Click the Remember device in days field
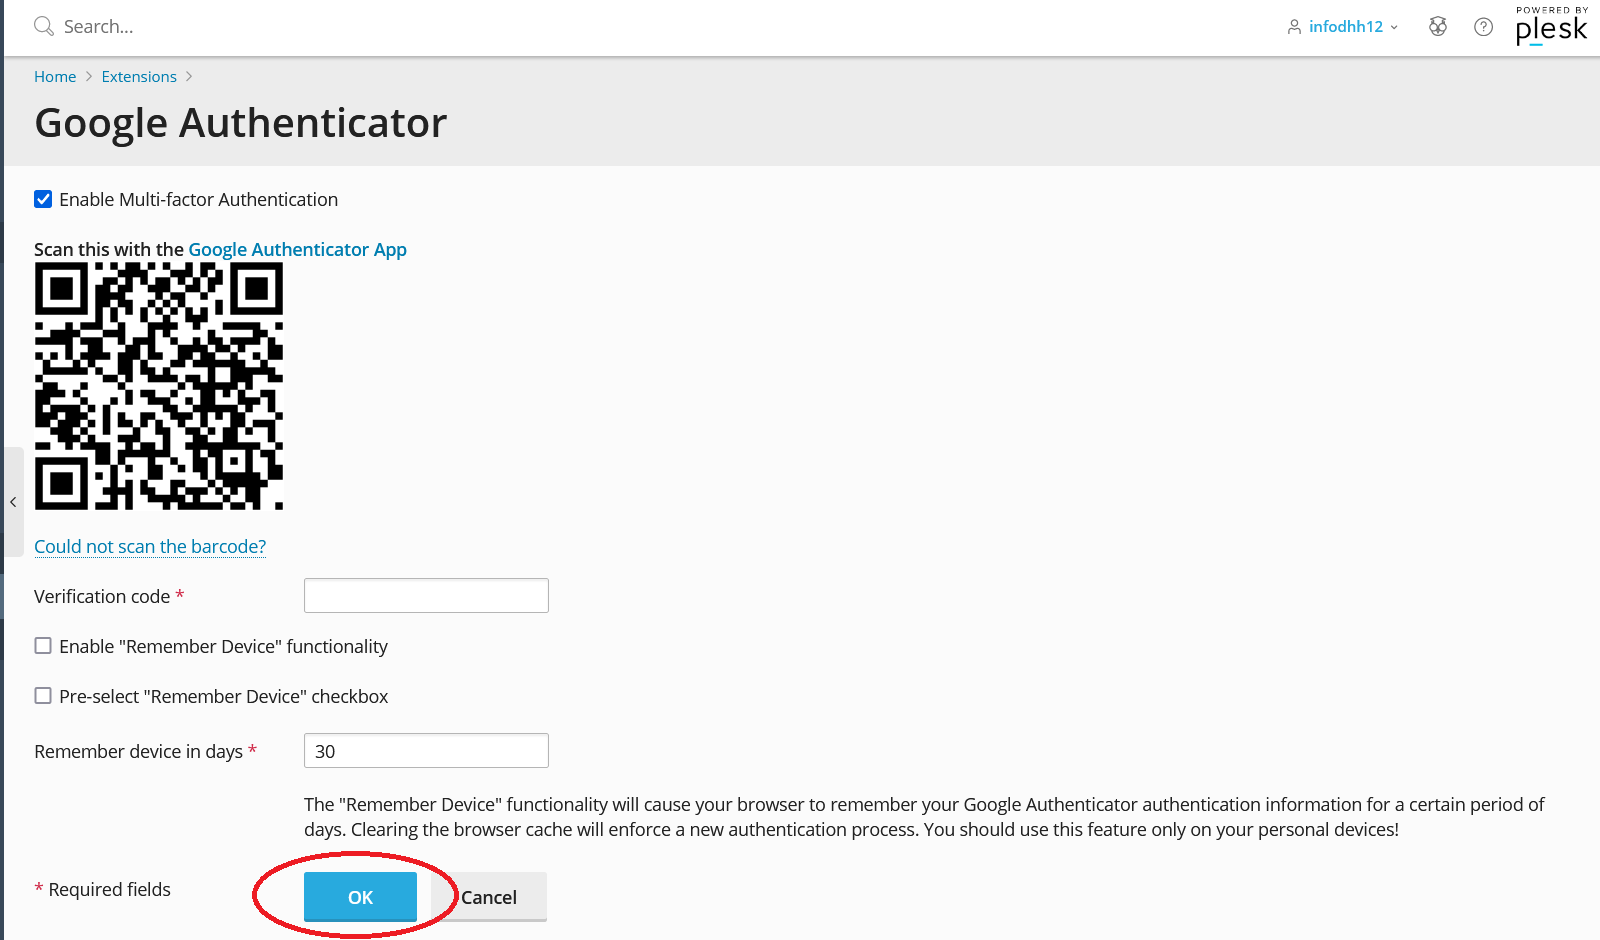The image size is (1600, 940). click(x=426, y=751)
